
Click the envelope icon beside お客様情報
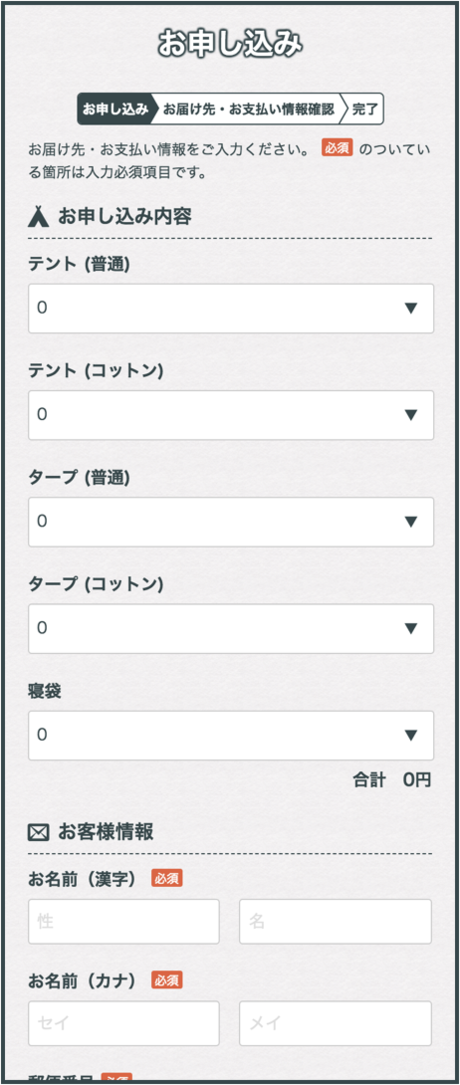tap(39, 832)
